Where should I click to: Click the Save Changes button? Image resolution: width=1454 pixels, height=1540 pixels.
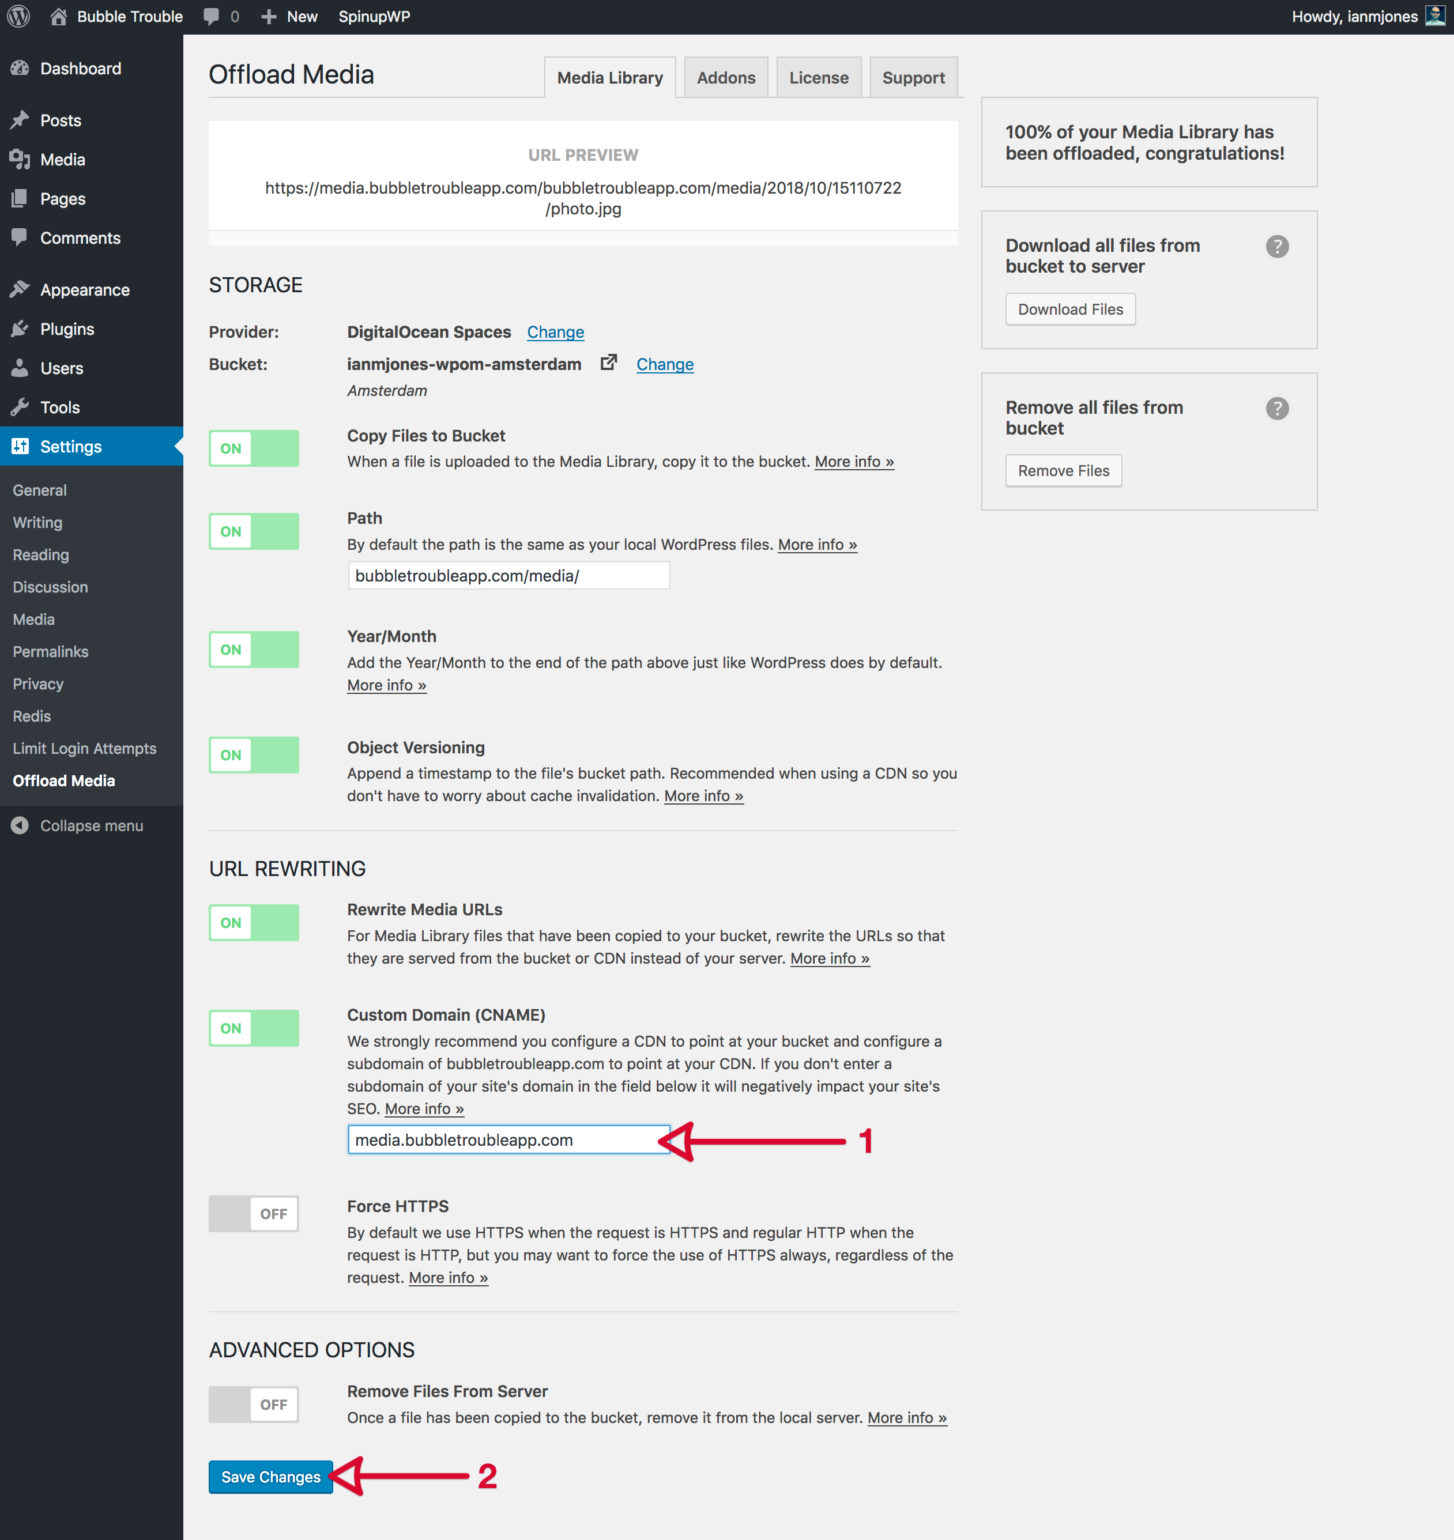coord(271,1477)
